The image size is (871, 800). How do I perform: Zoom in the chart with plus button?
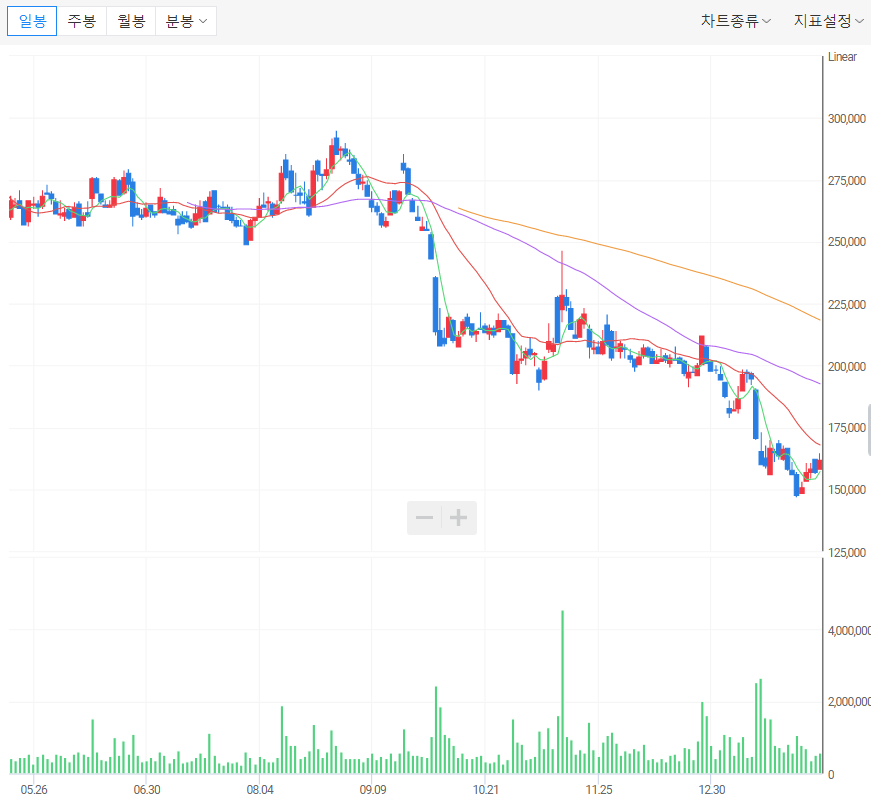click(459, 518)
